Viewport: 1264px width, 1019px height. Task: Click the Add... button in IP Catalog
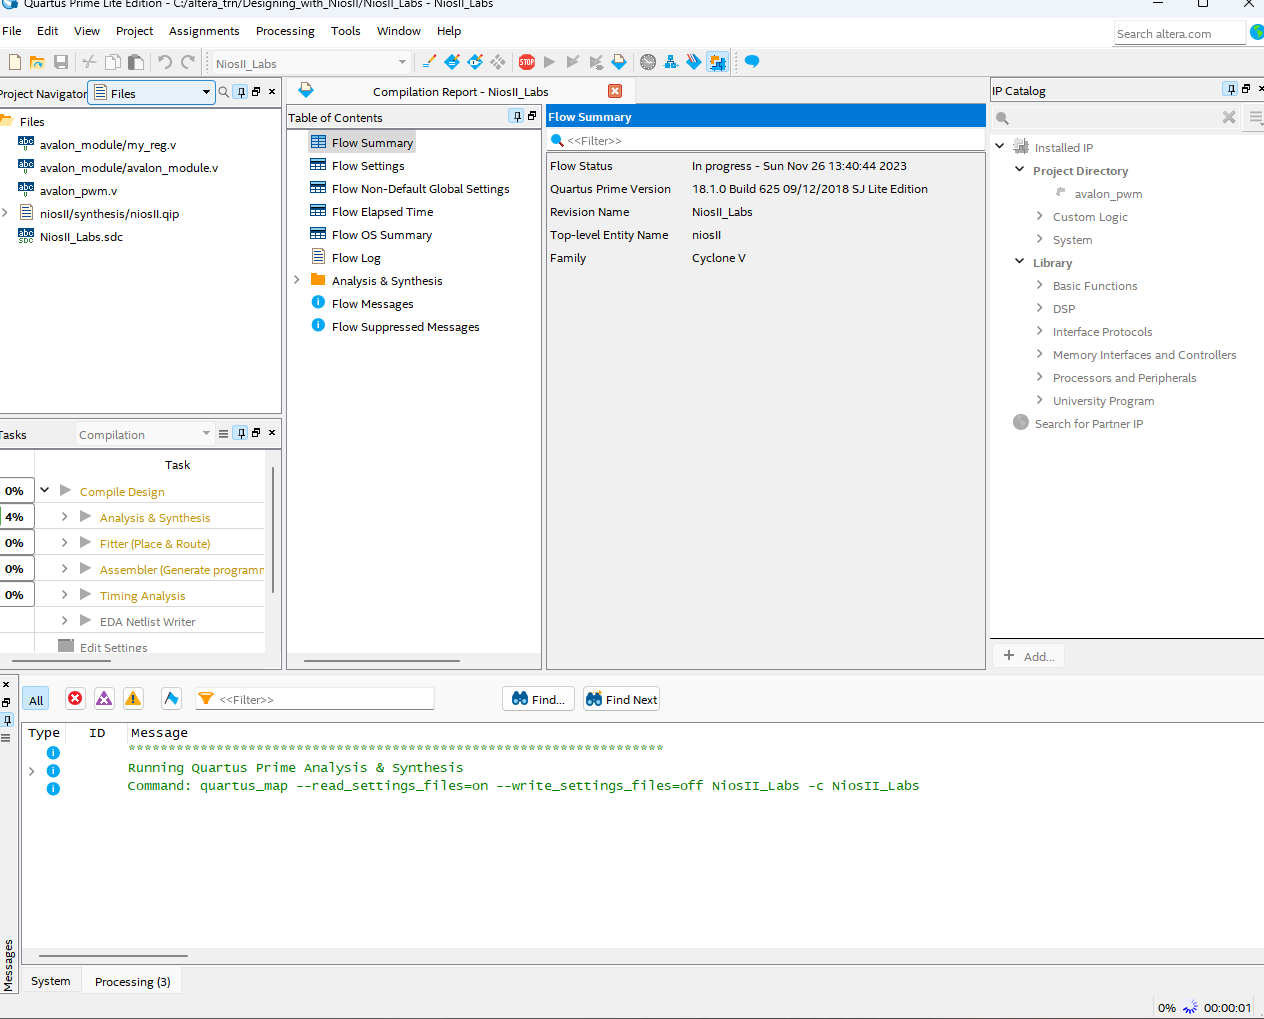point(1029,656)
